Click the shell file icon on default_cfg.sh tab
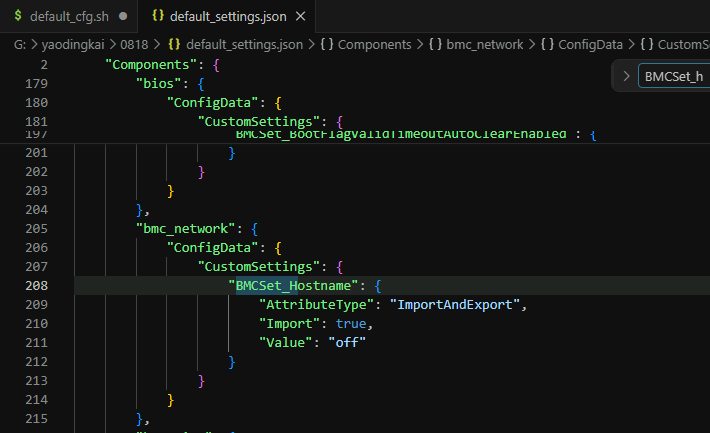Screen dimensions: 710x433 tap(18, 16)
